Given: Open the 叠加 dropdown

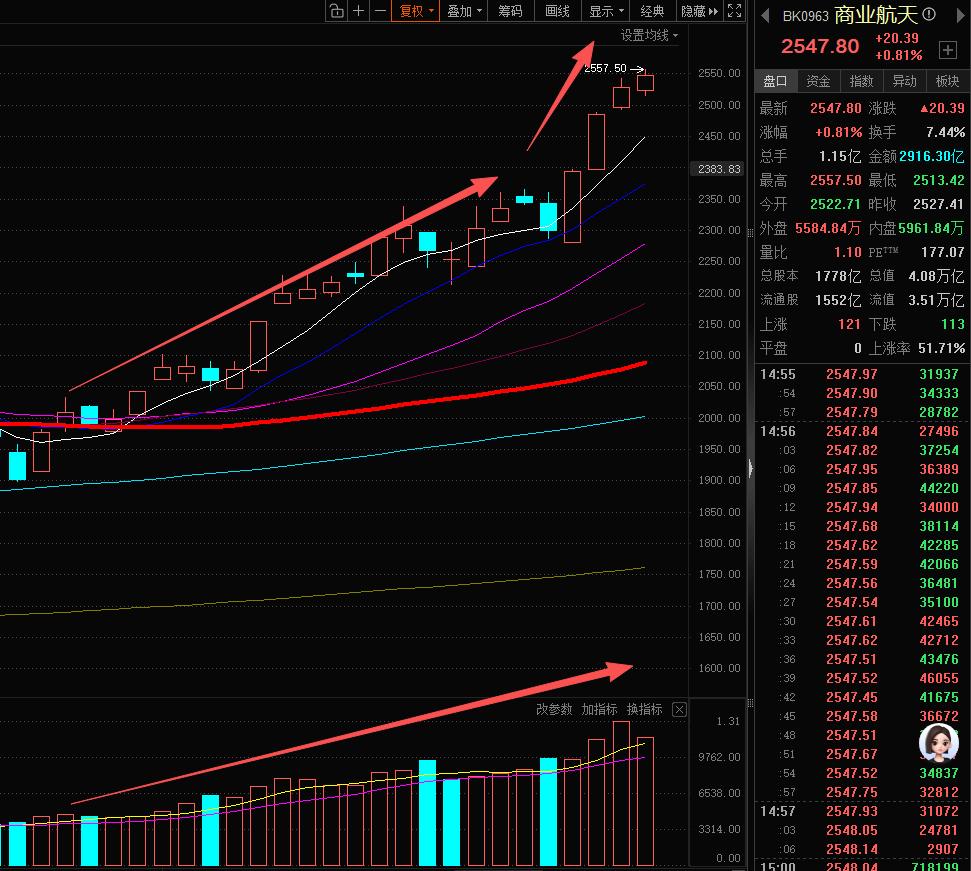Looking at the screenshot, I should pos(464,11).
